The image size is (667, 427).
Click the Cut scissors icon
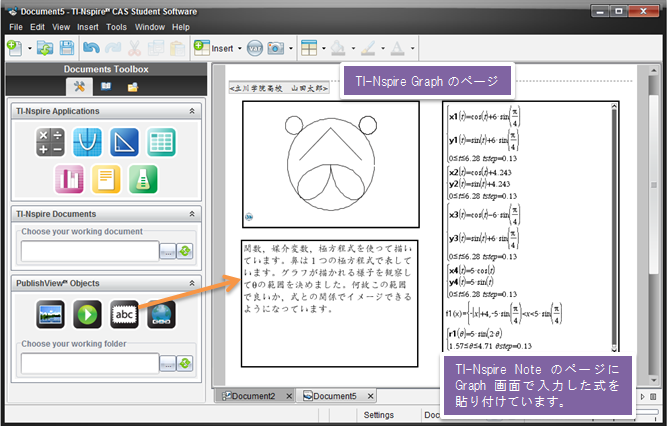coord(134,48)
